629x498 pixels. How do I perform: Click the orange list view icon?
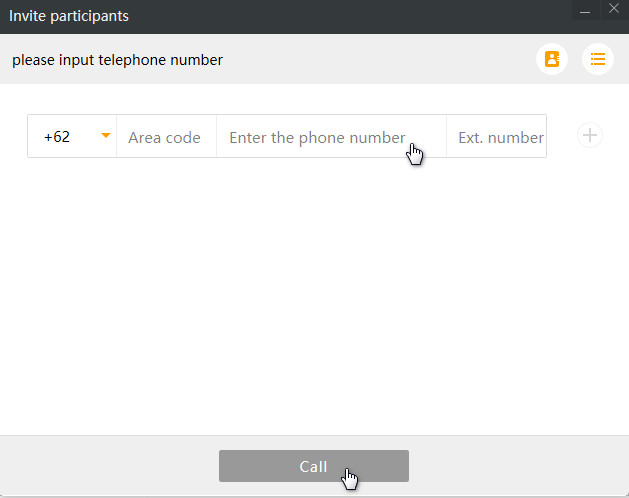pos(598,59)
